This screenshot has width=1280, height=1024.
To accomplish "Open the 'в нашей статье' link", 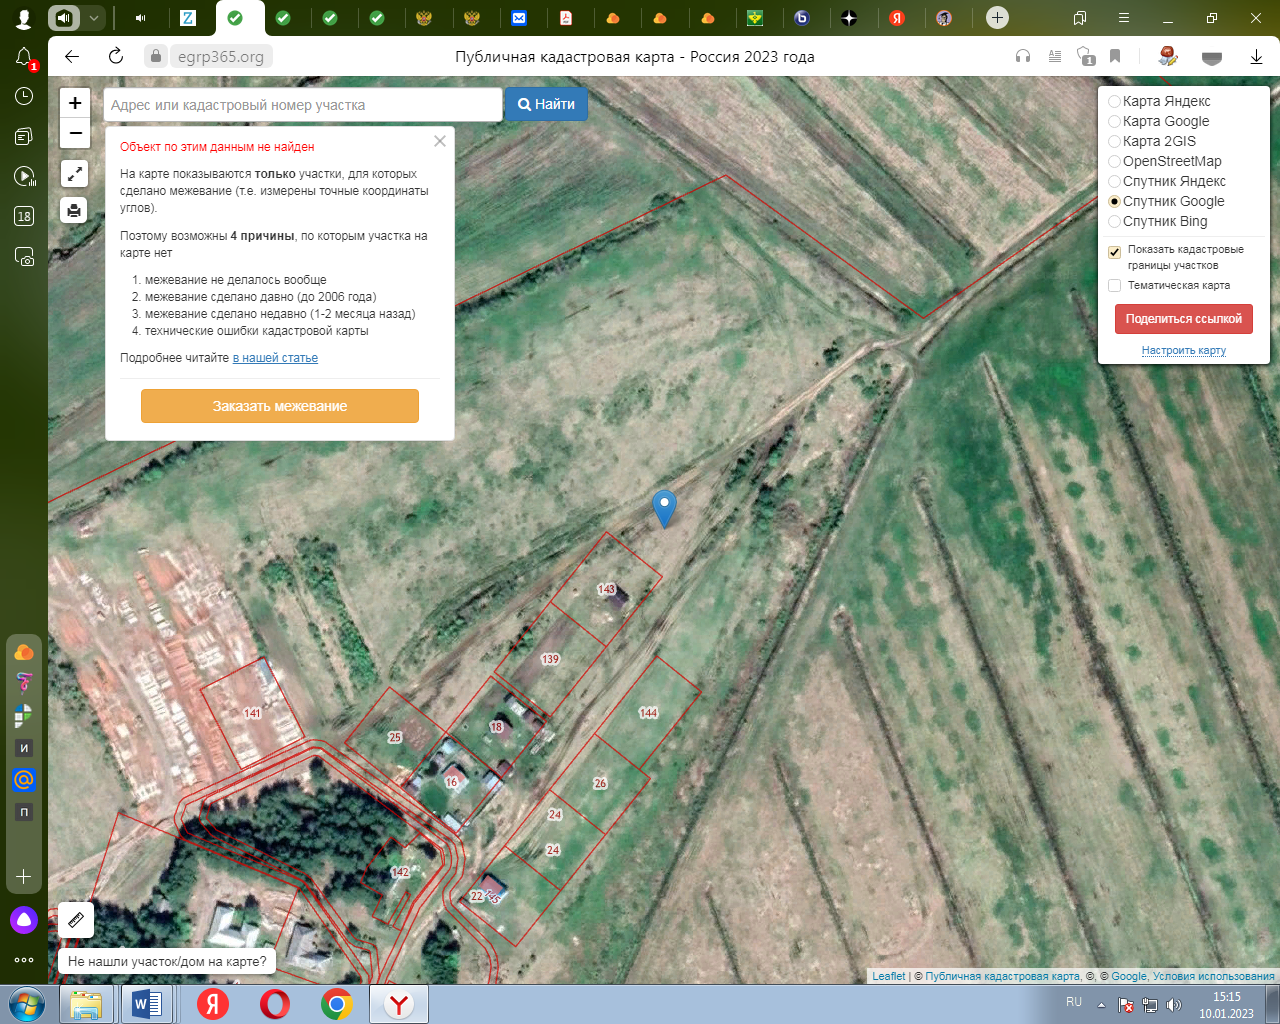I will click(275, 358).
